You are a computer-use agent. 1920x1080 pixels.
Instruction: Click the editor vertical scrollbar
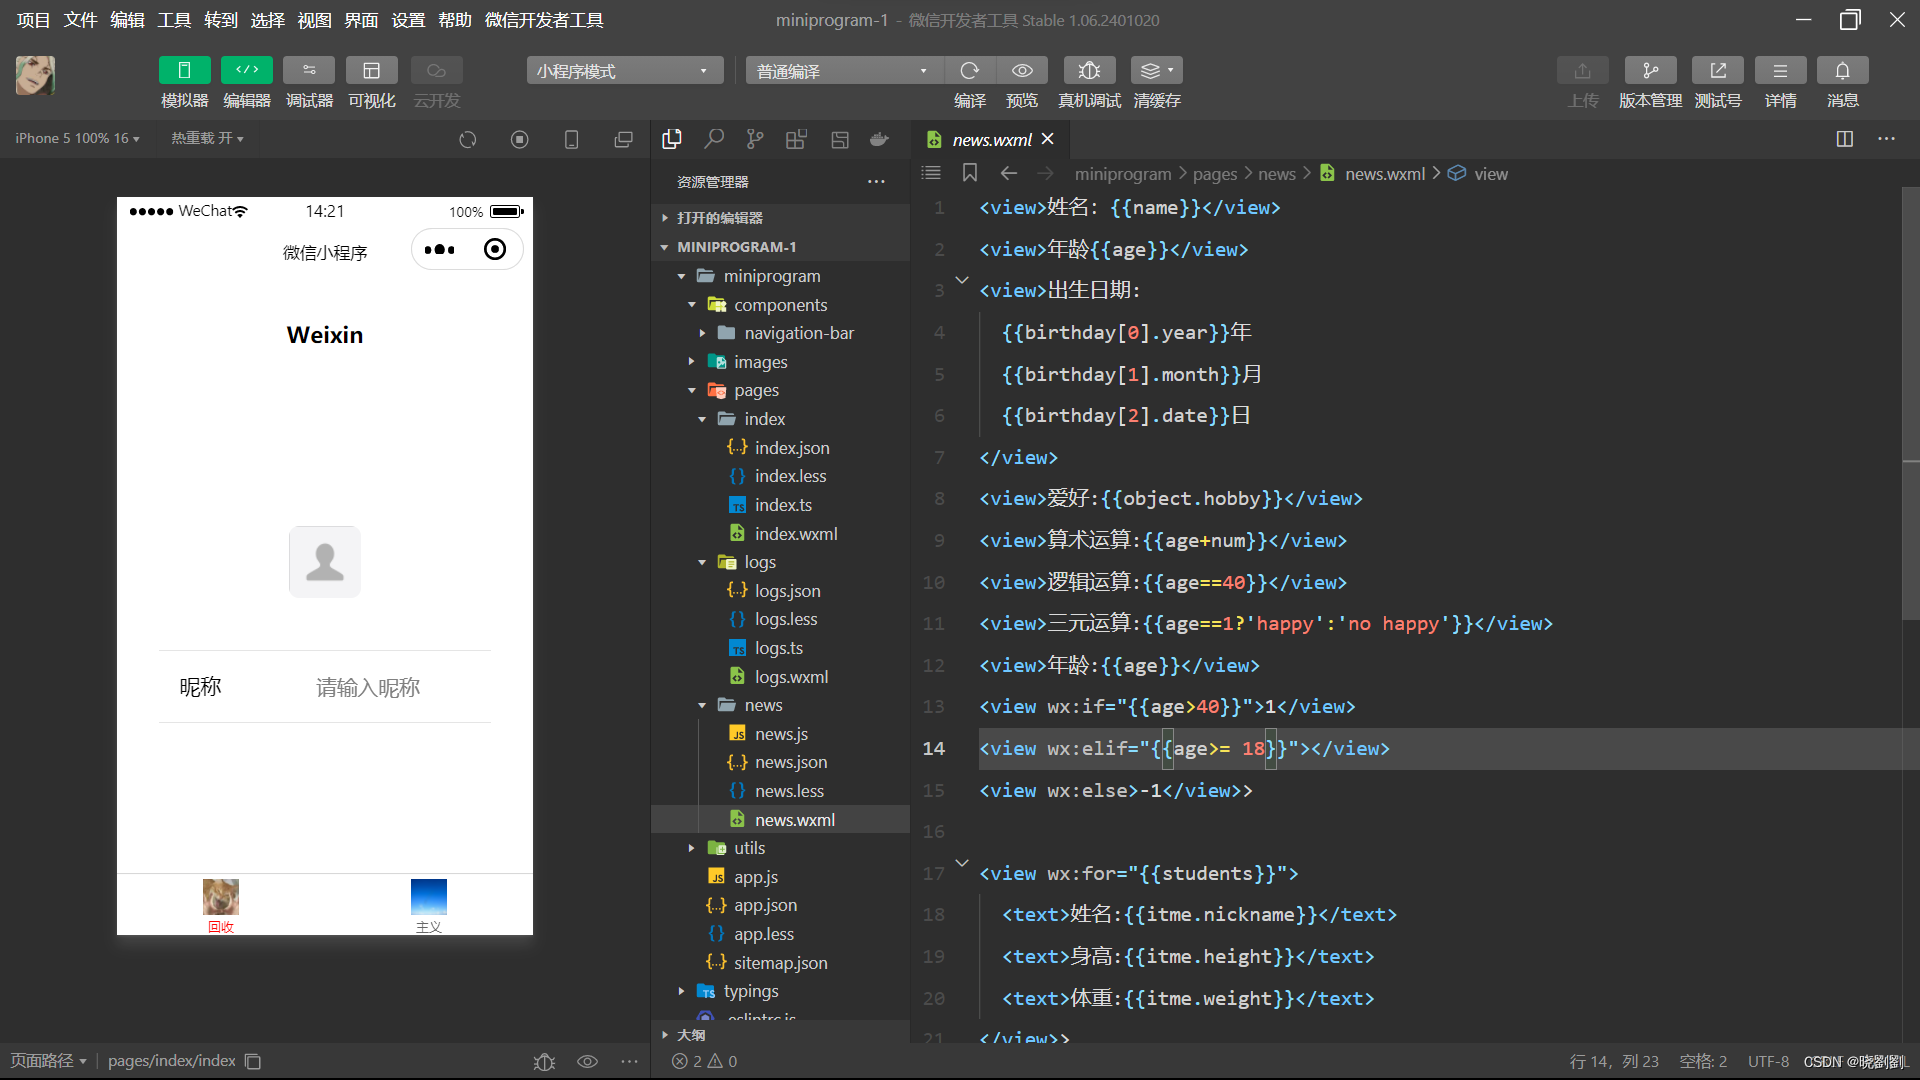tap(1910, 400)
